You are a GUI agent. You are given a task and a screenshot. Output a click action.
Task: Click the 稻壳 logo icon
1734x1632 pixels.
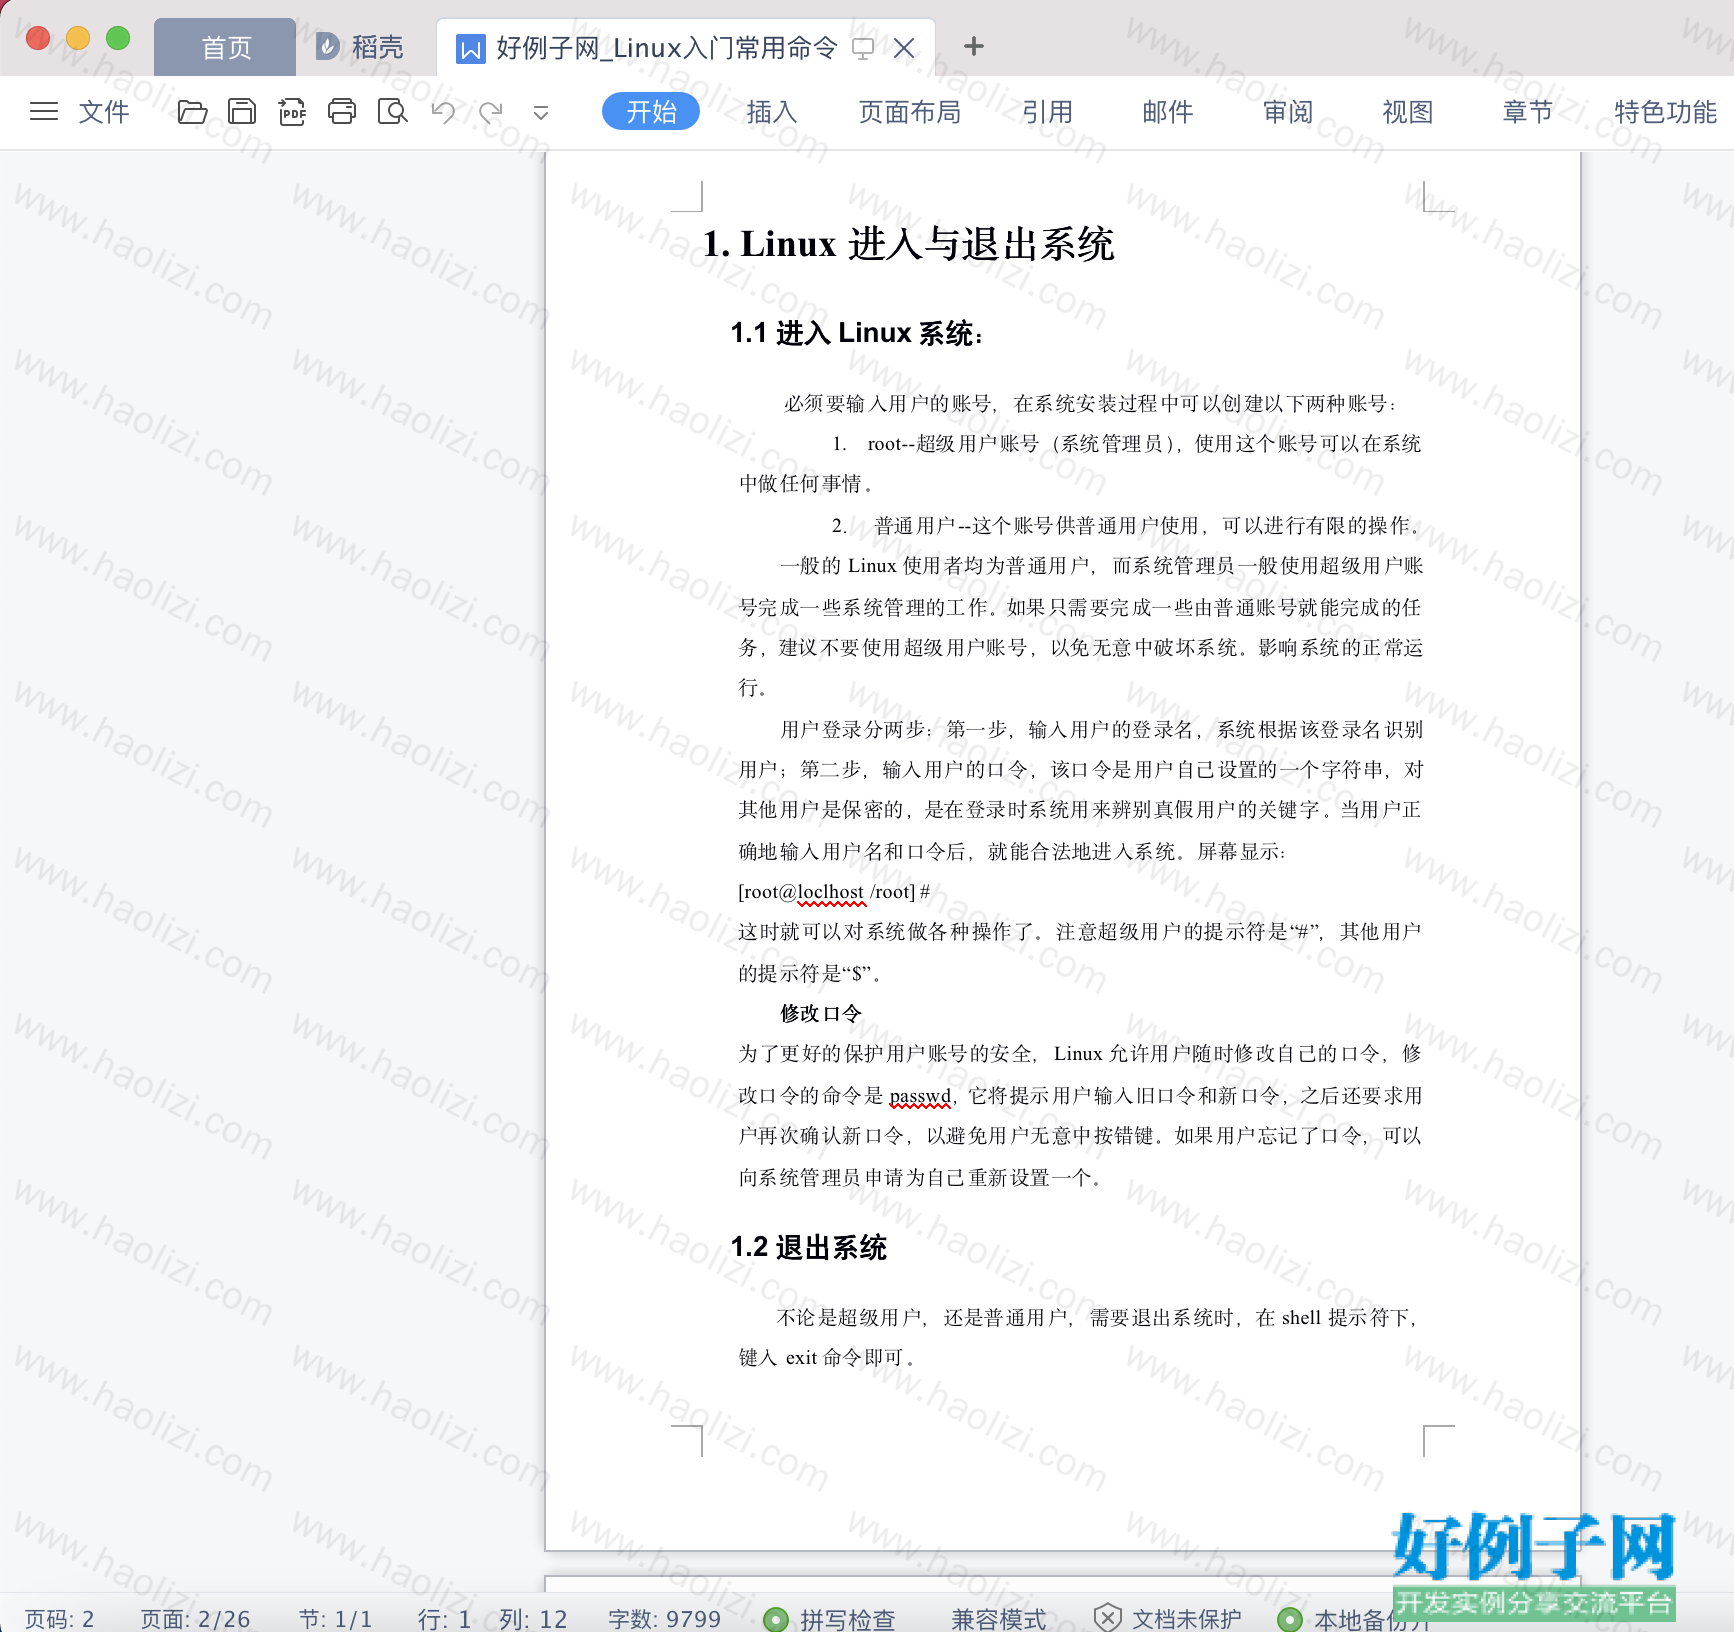[328, 47]
